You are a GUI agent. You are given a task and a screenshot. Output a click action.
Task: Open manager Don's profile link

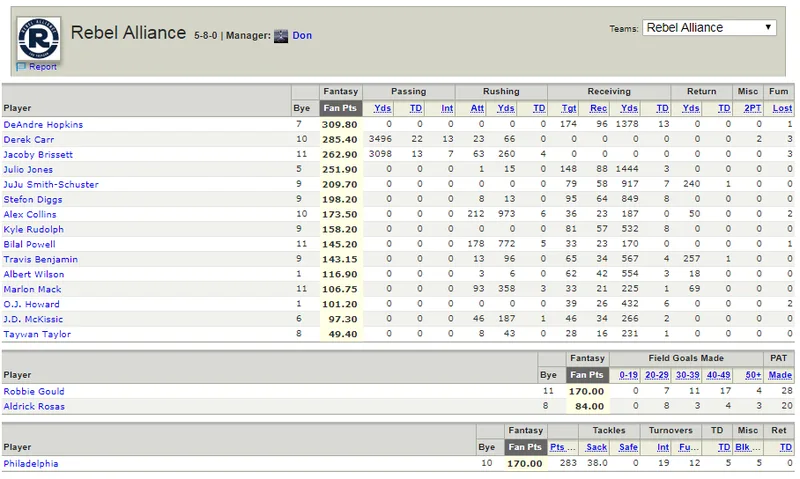[x=302, y=36]
